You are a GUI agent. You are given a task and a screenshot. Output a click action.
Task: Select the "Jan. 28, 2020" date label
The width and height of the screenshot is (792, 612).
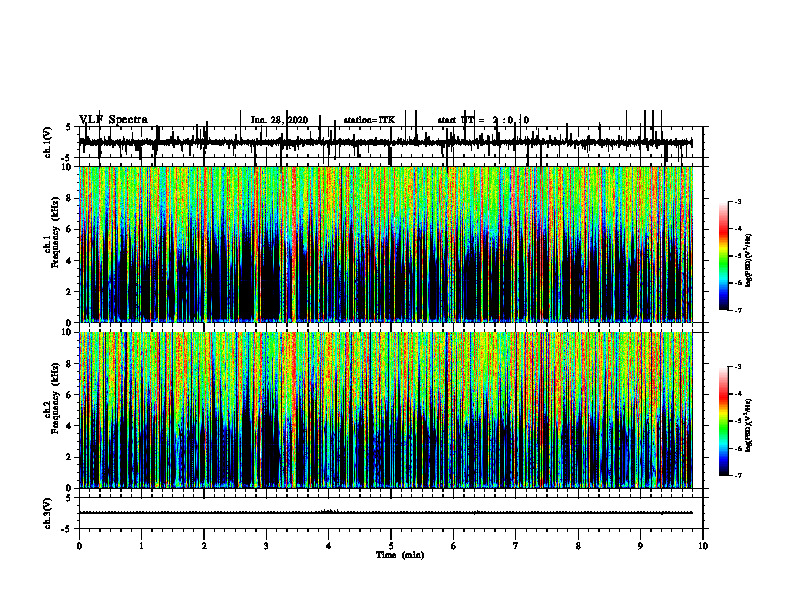[279, 120]
